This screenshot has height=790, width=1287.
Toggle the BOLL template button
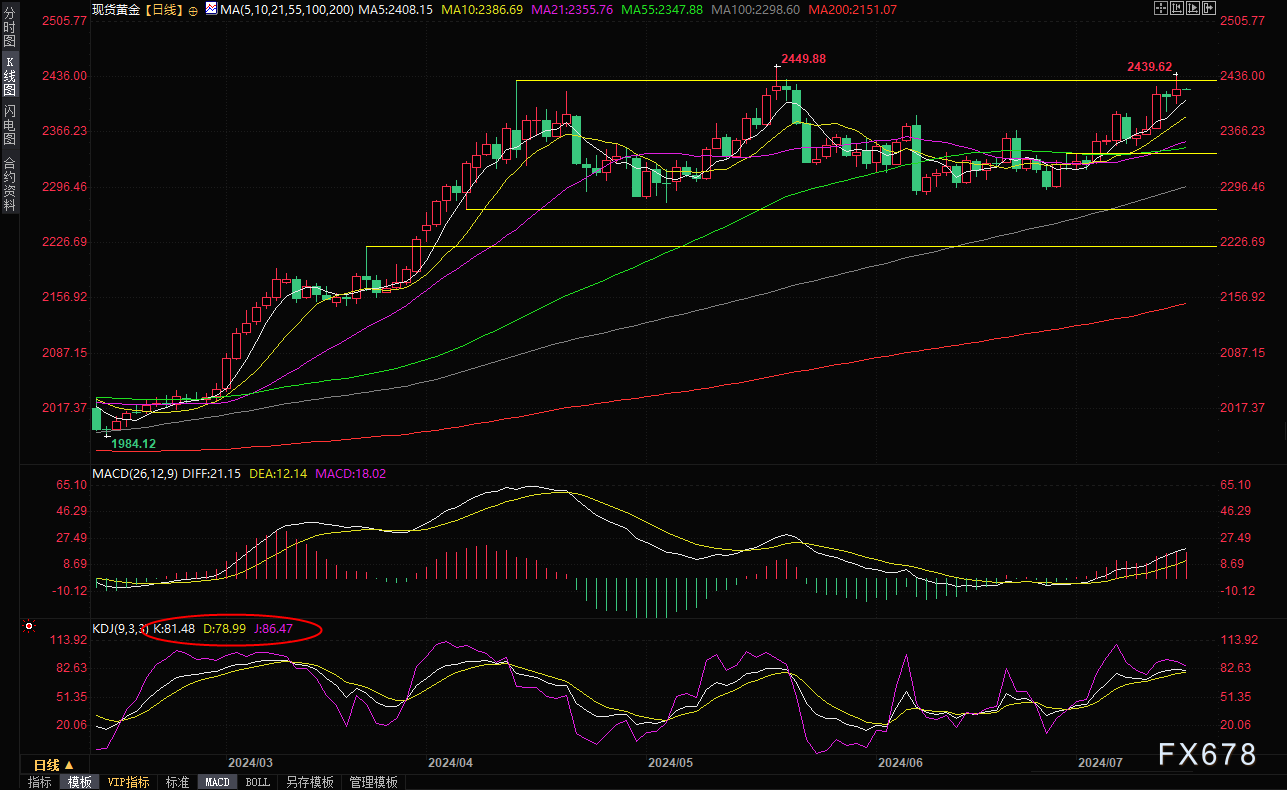pos(257,782)
